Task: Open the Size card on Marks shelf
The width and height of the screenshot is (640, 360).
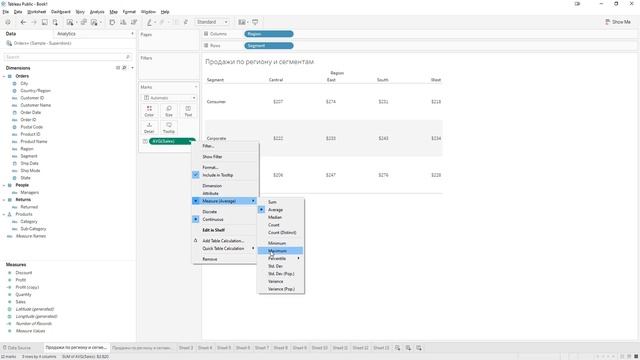Action: click(x=169, y=111)
